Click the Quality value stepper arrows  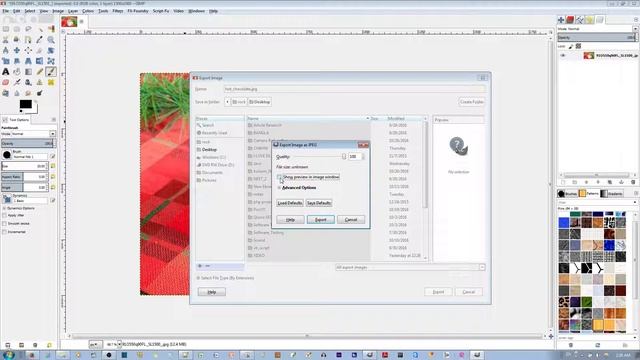(363, 156)
